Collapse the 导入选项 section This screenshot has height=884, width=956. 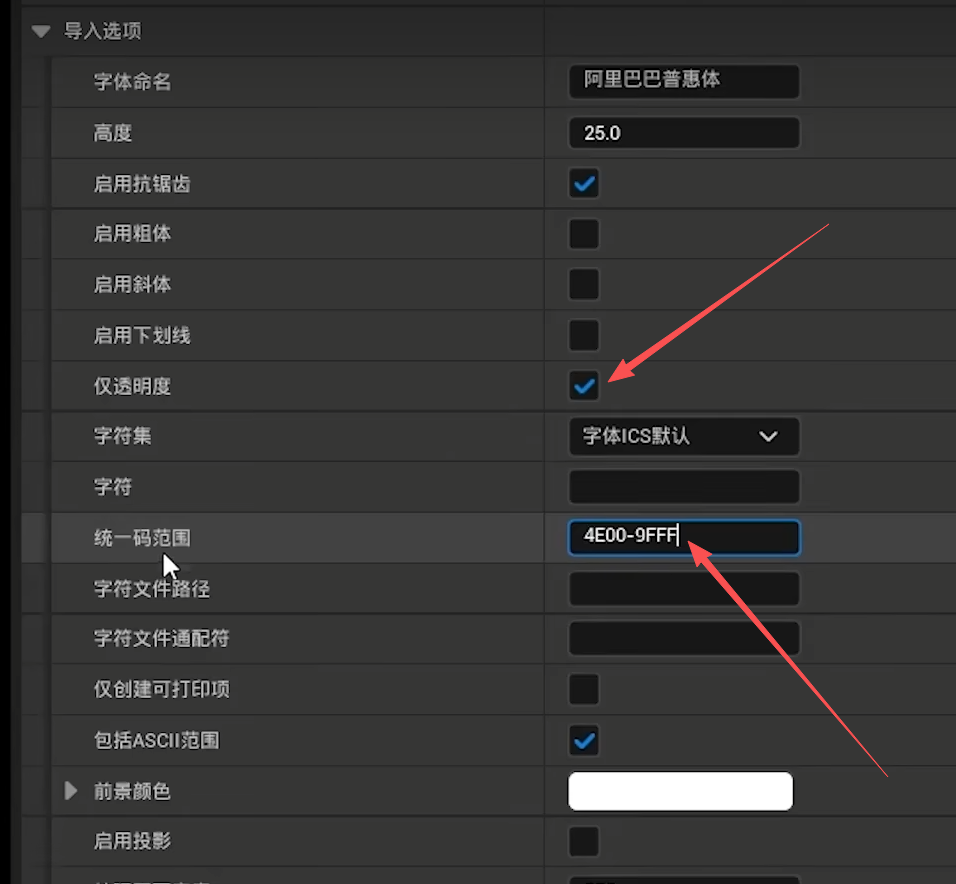pyautogui.click(x=41, y=31)
